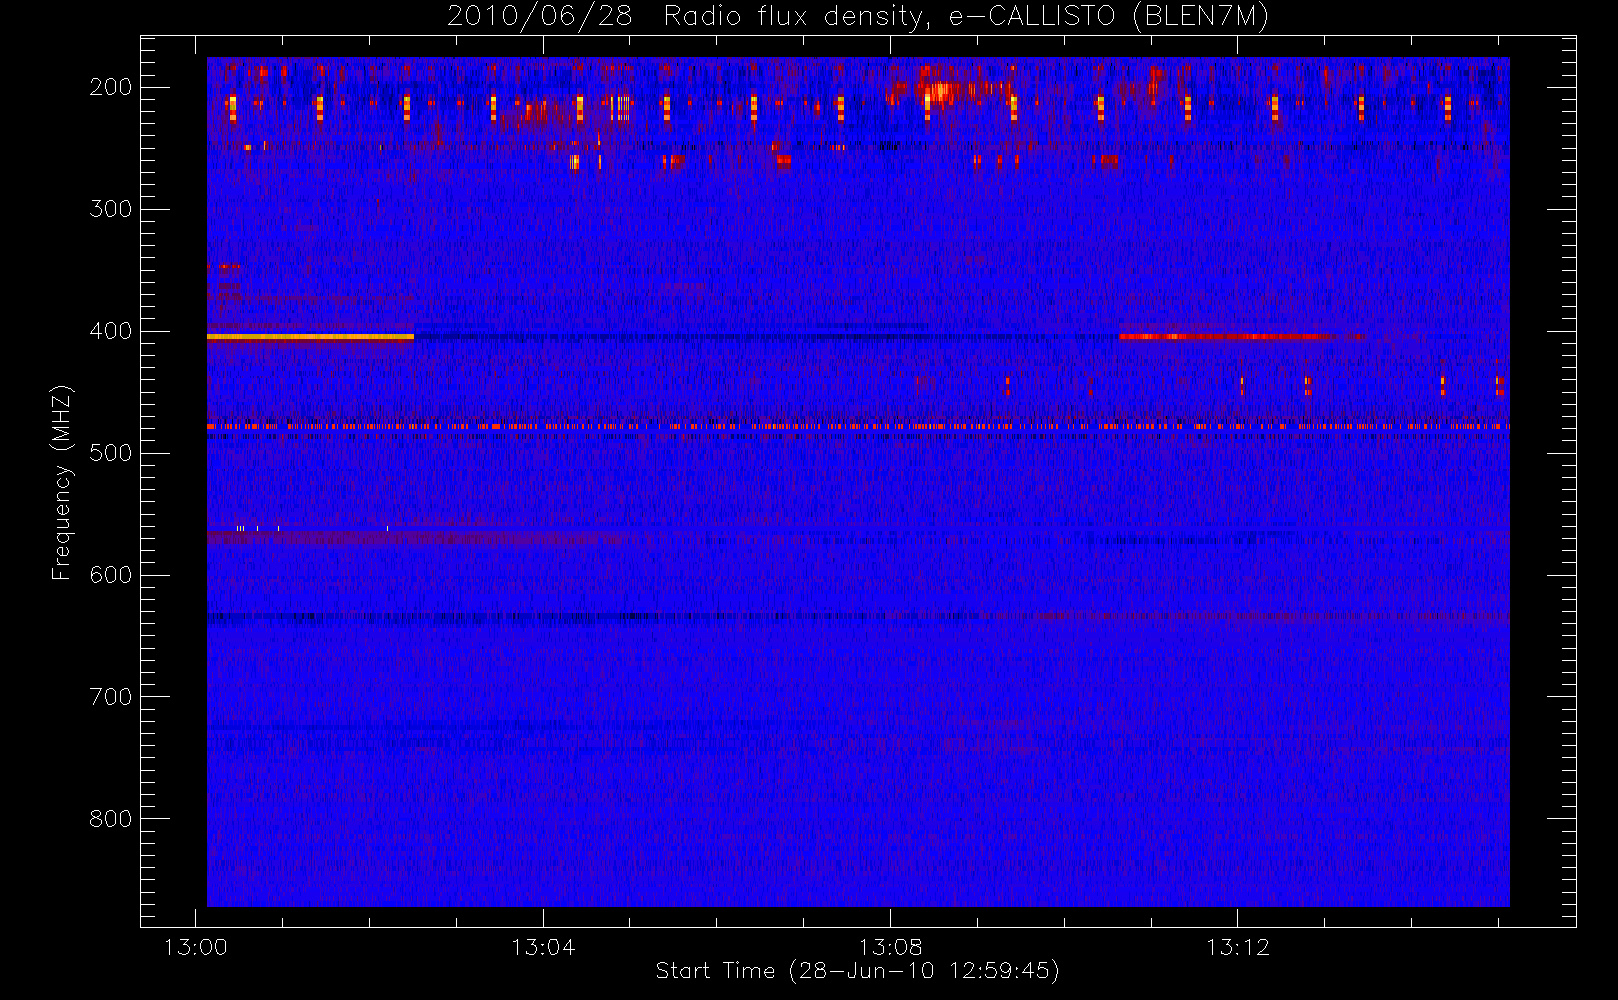Click the 13:08 time tick label
1618x1000 pixels.
click(890, 947)
